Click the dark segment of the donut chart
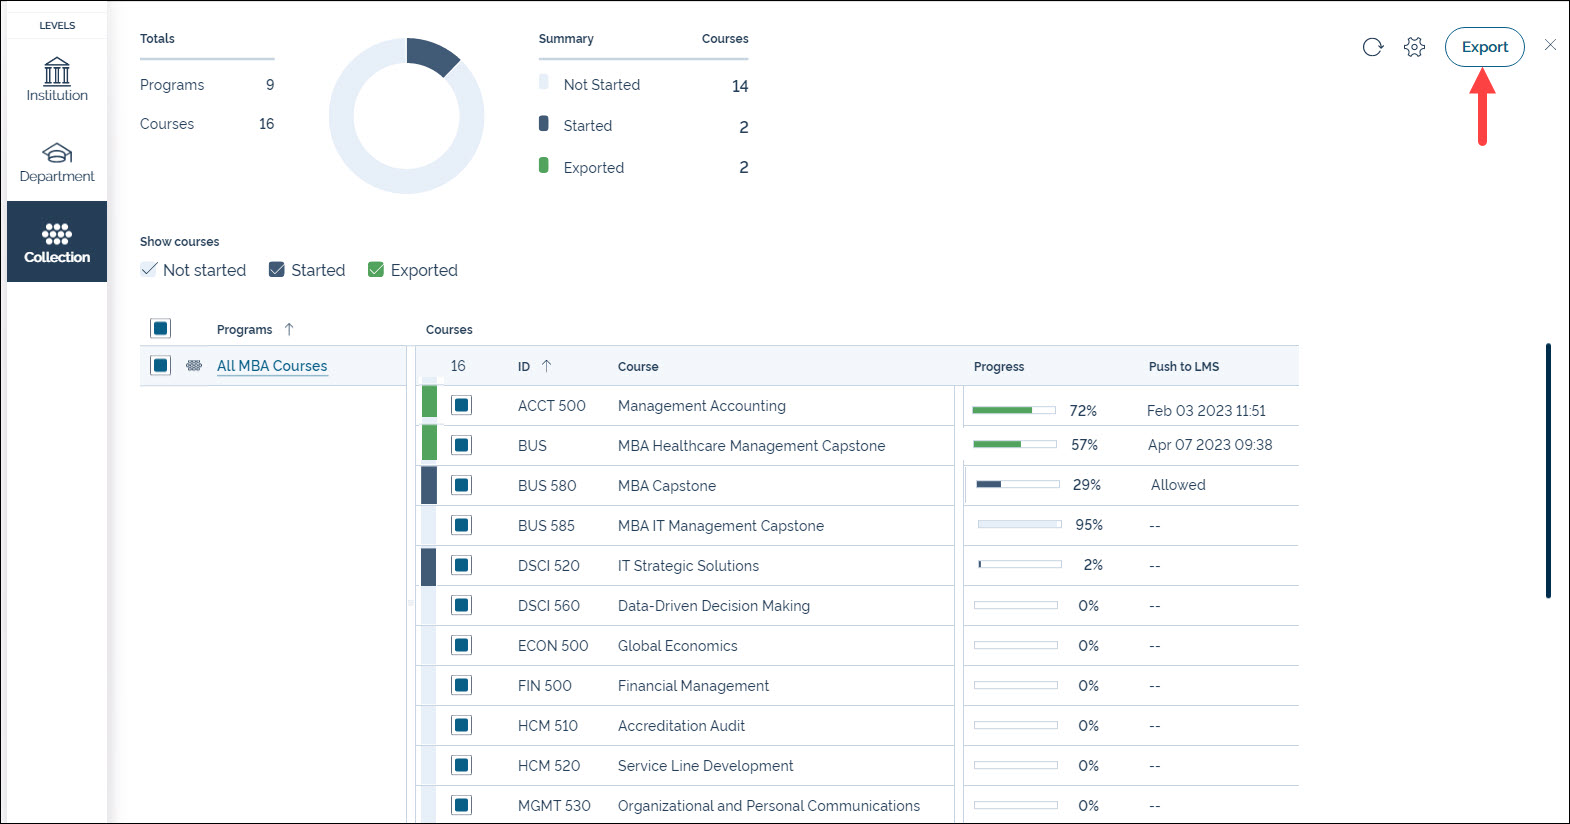Viewport: 1570px width, 824px height. point(432,55)
